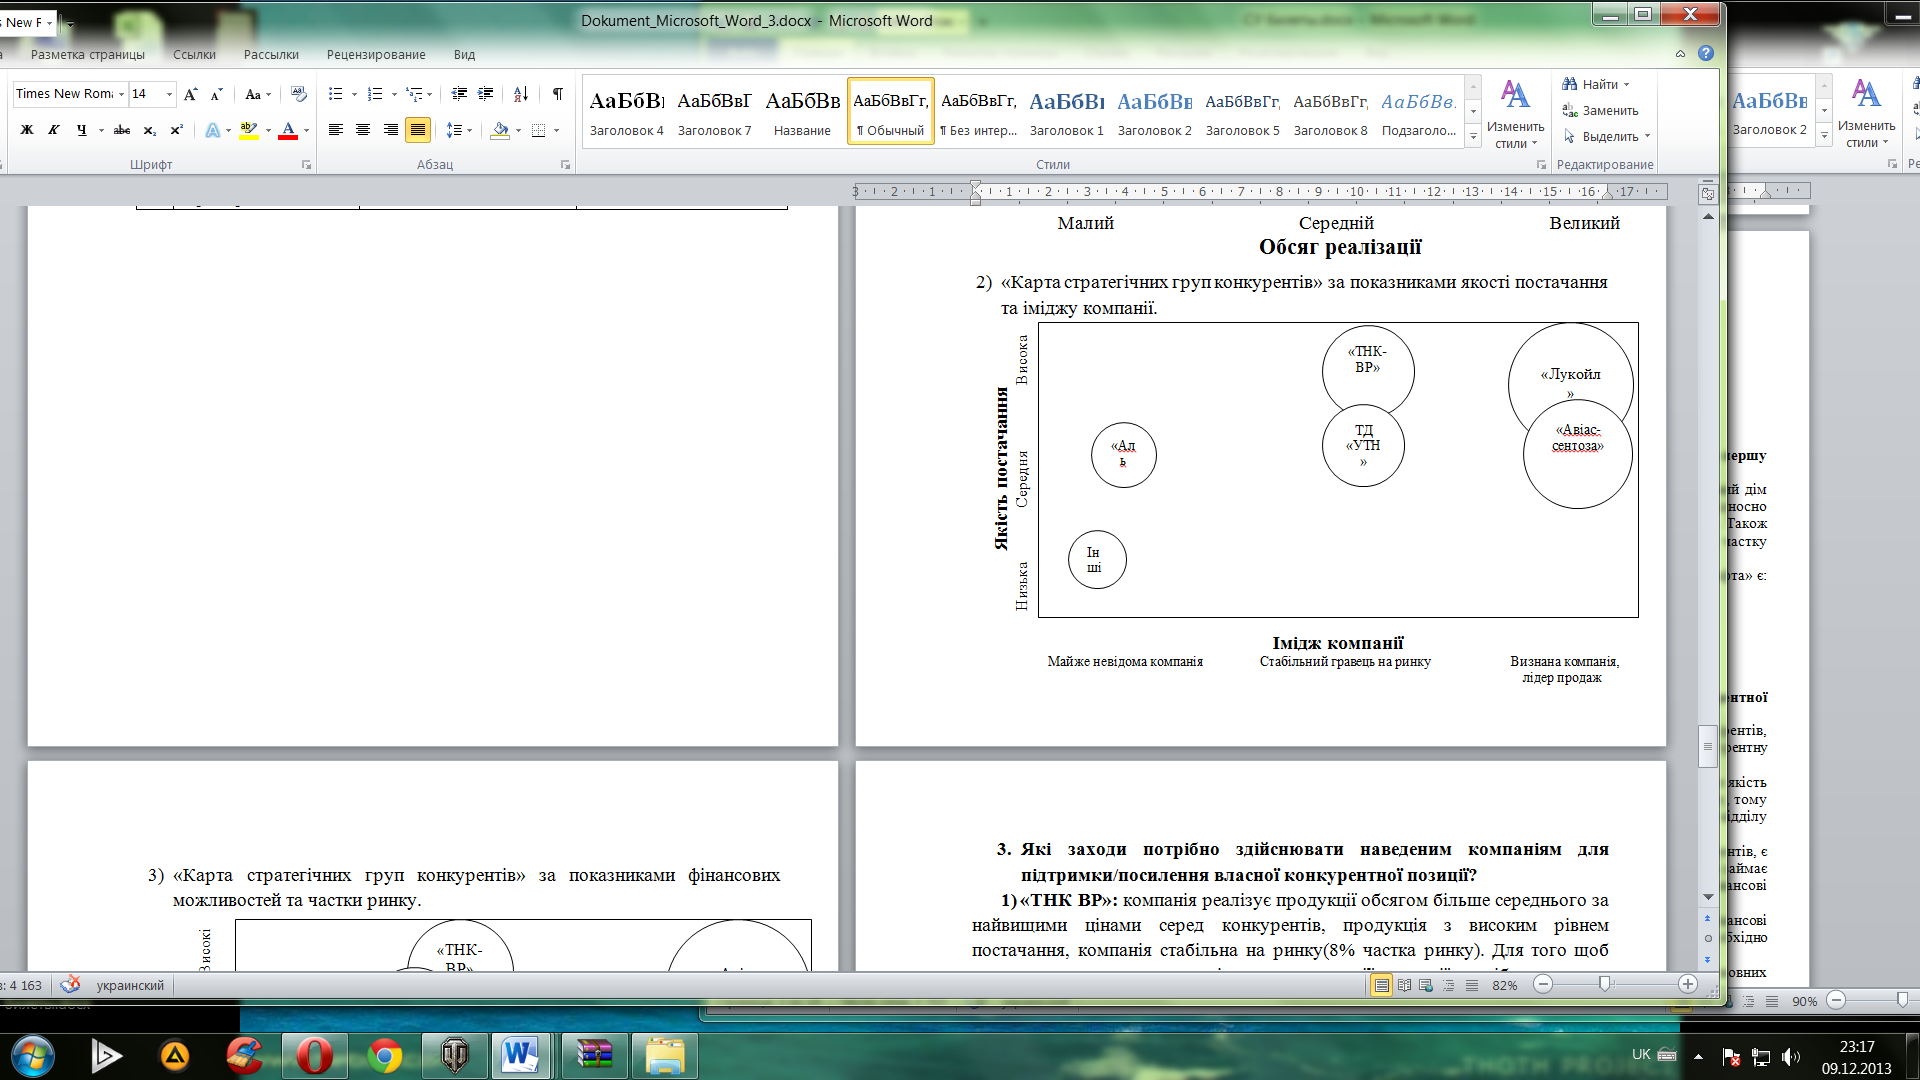The height and width of the screenshot is (1080, 1920).
Task: Toggle italic (К) formatting
Action: pos(54,130)
